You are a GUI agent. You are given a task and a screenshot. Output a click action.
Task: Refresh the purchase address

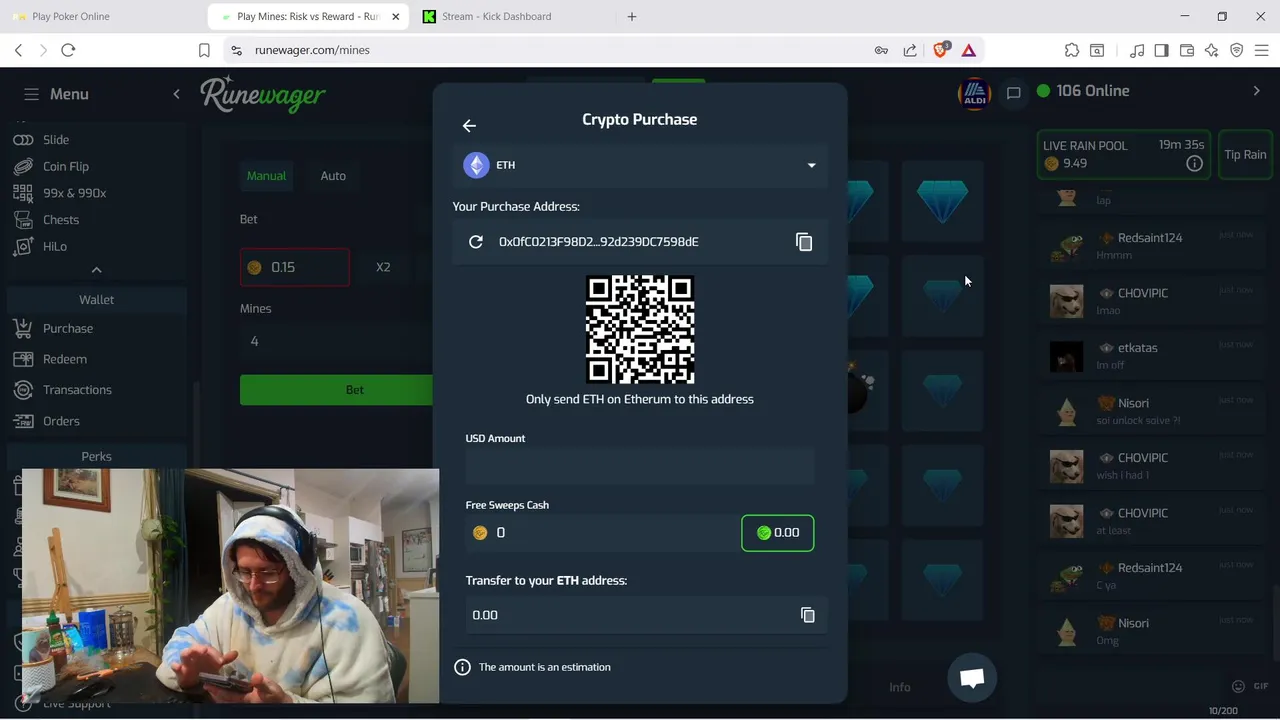tap(476, 242)
